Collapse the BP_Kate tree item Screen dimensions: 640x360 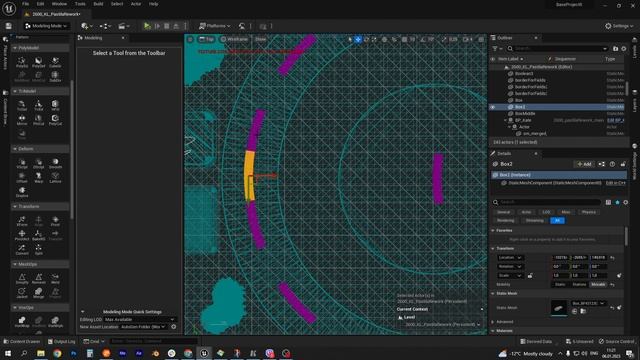pyautogui.click(x=505, y=120)
